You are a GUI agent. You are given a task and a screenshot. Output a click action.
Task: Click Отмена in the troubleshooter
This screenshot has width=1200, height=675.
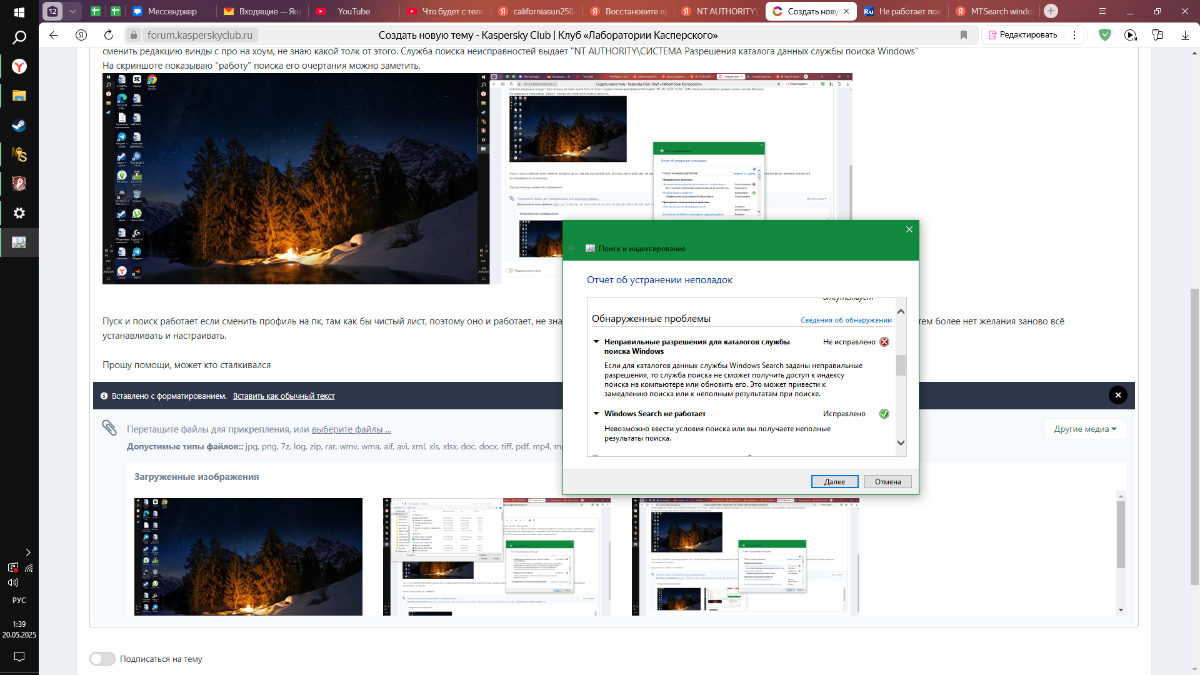pos(888,481)
